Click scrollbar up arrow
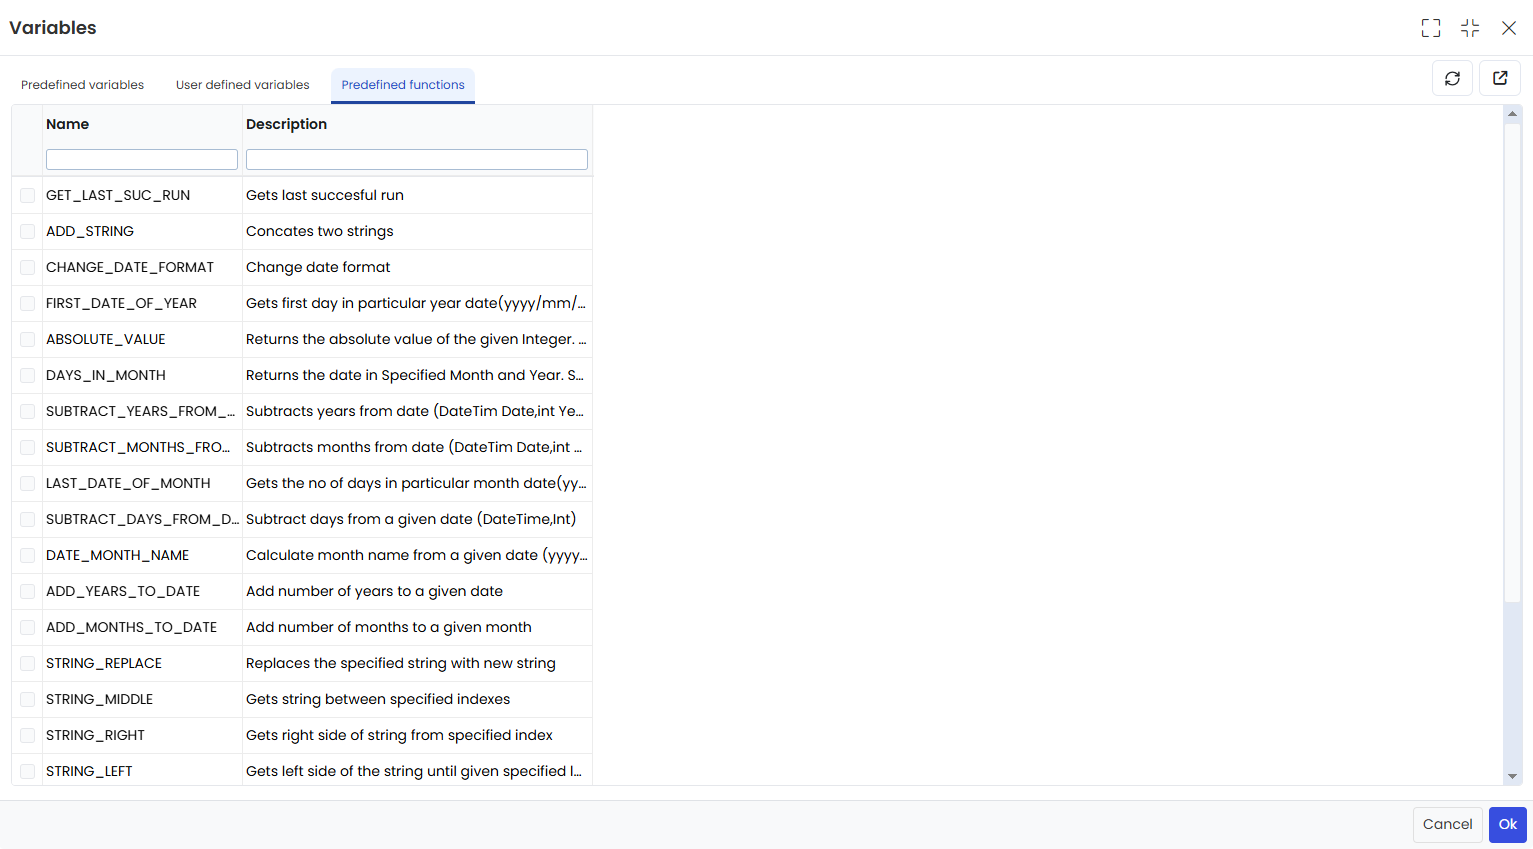 1512,114
